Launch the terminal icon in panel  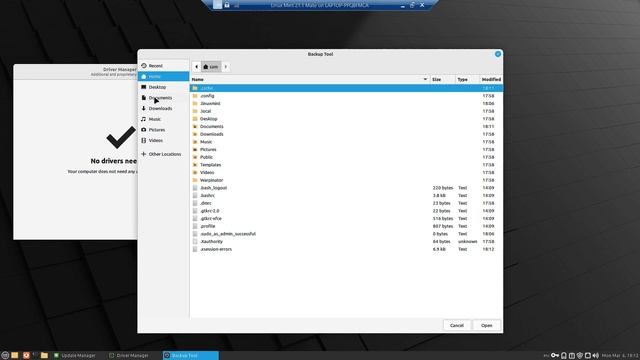coord(35,356)
